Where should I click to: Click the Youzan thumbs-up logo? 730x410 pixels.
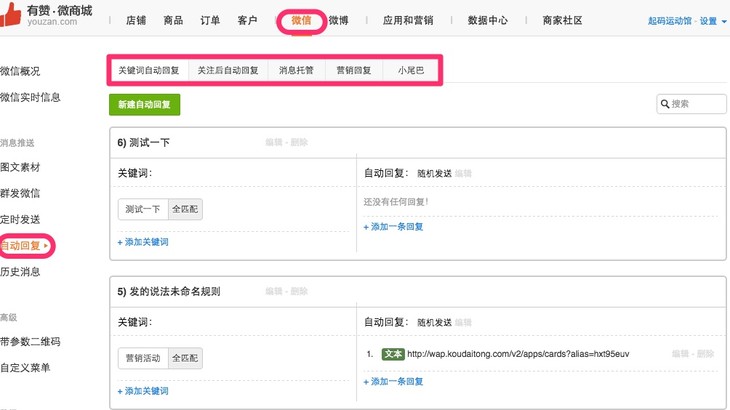tap(12, 17)
